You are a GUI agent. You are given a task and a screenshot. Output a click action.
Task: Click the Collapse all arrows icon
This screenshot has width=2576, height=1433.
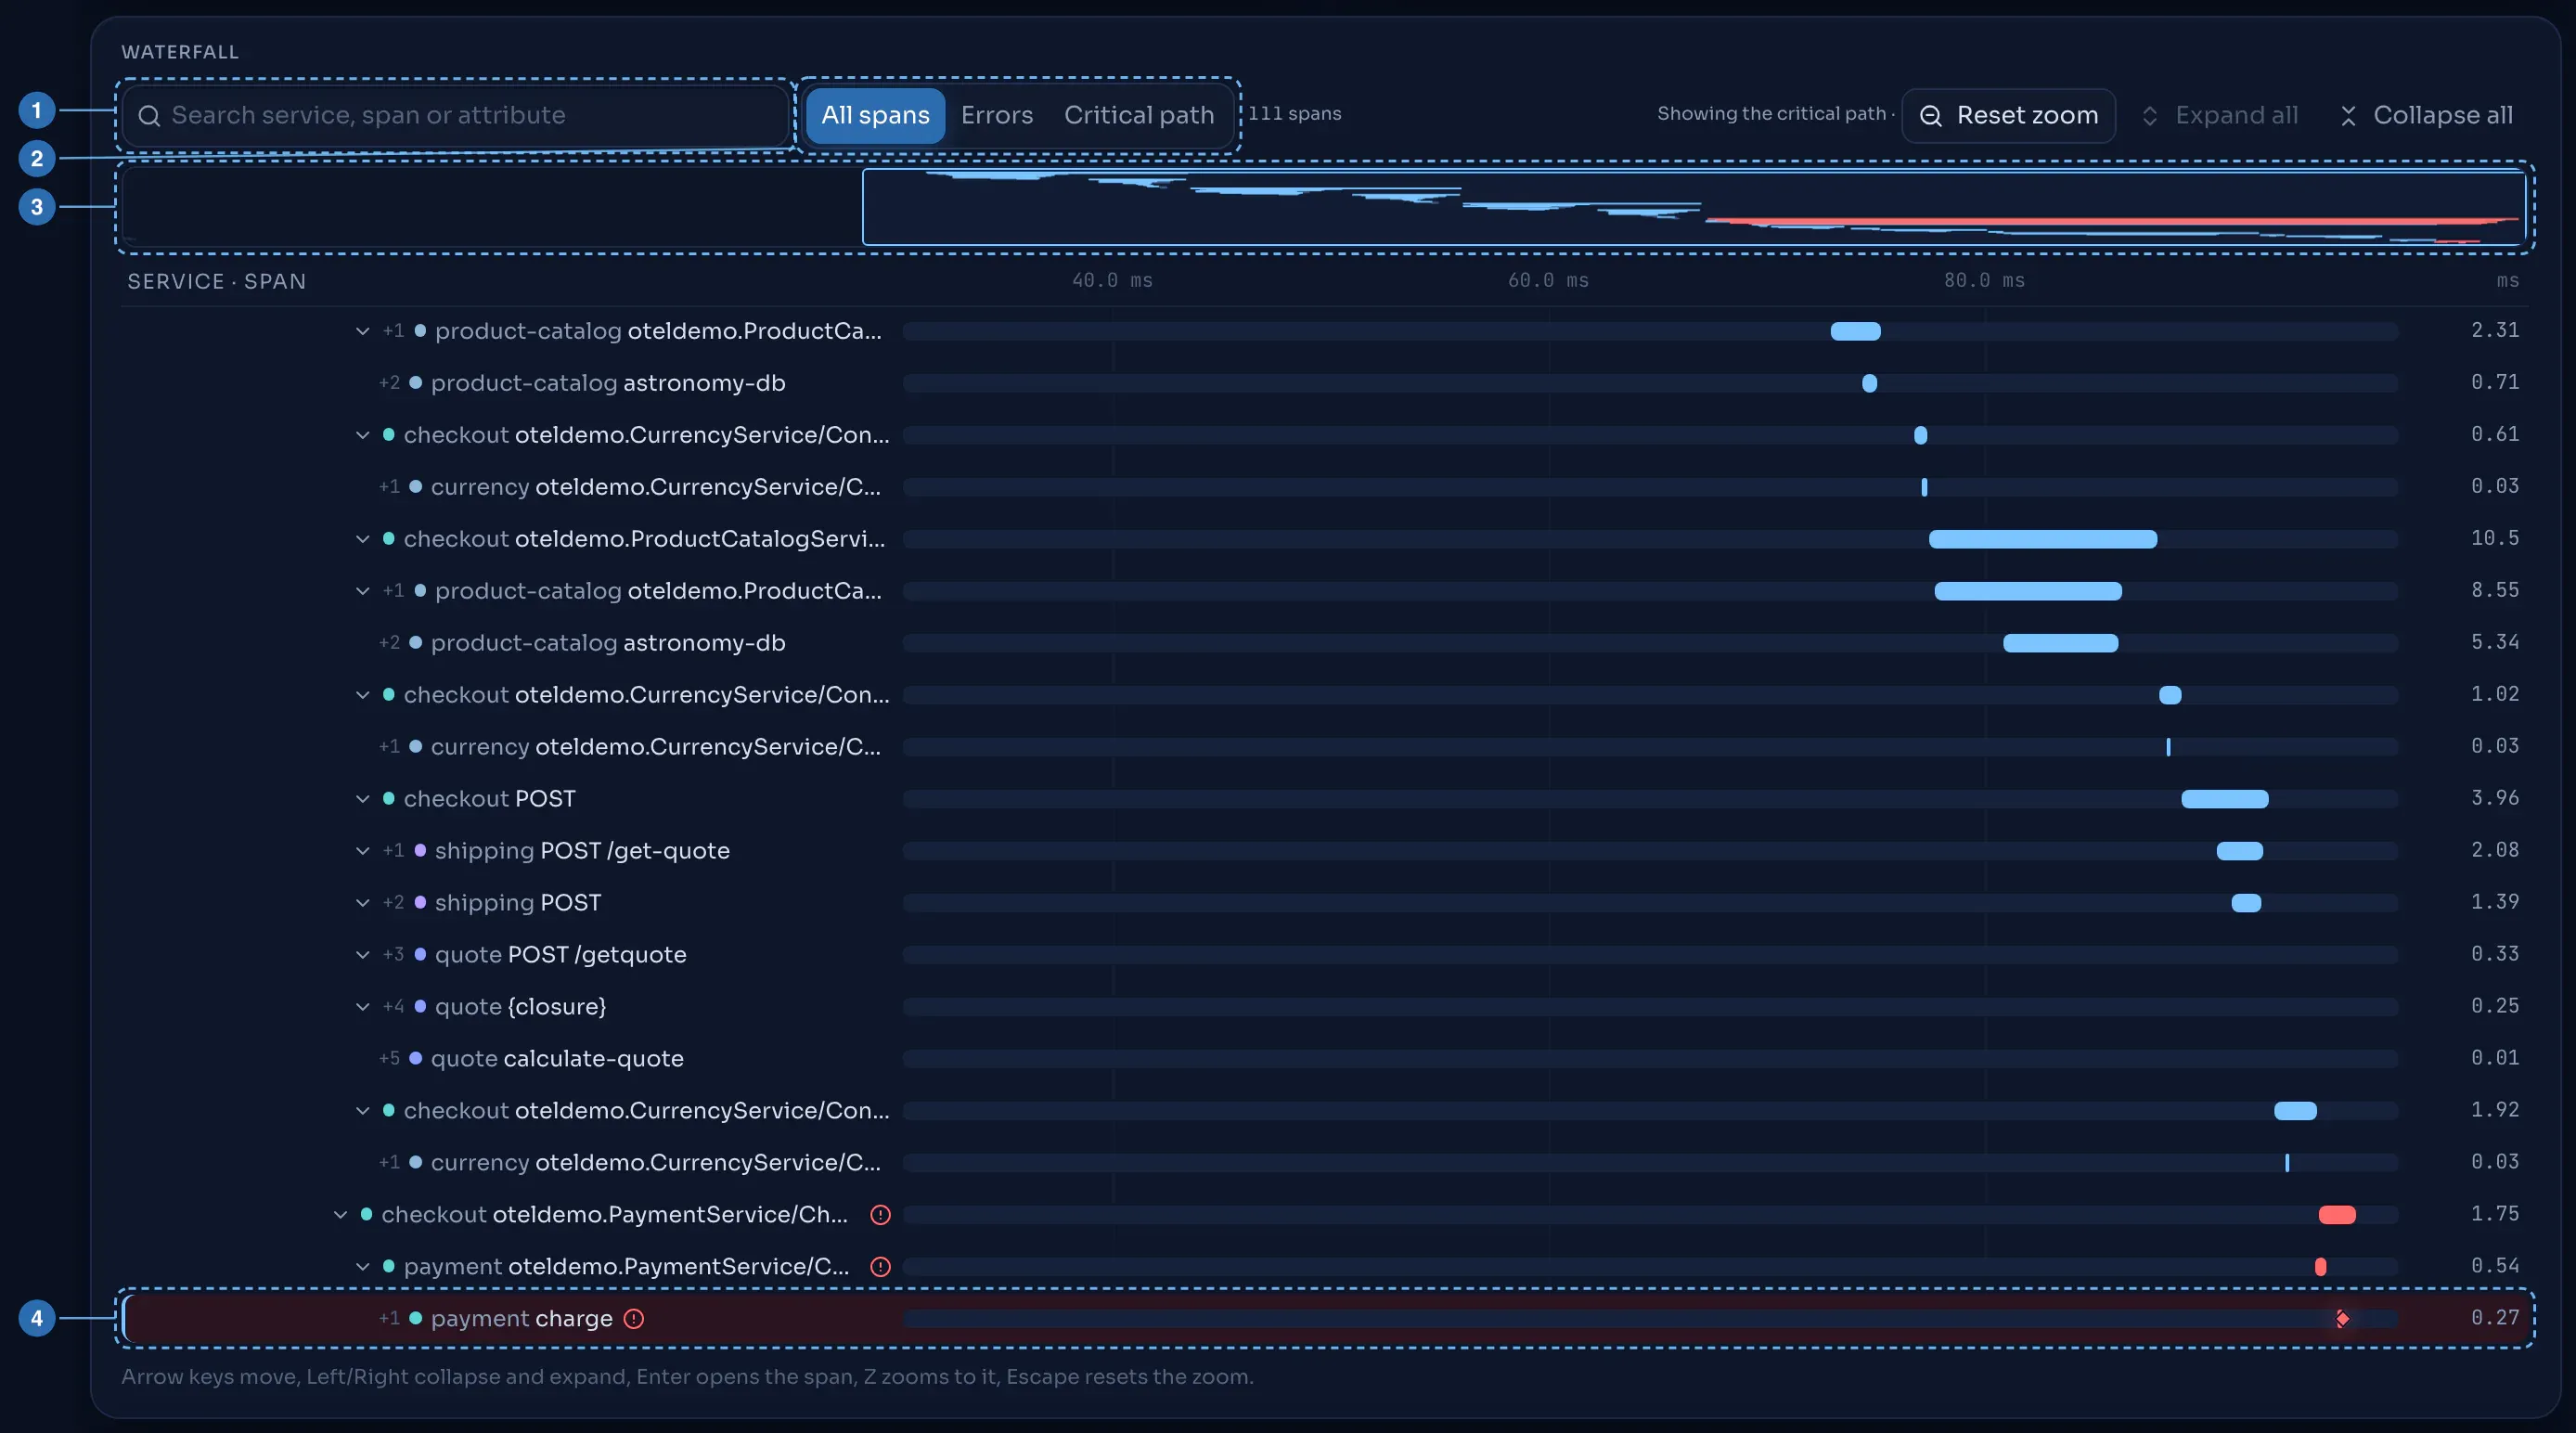pyautogui.click(x=2349, y=116)
